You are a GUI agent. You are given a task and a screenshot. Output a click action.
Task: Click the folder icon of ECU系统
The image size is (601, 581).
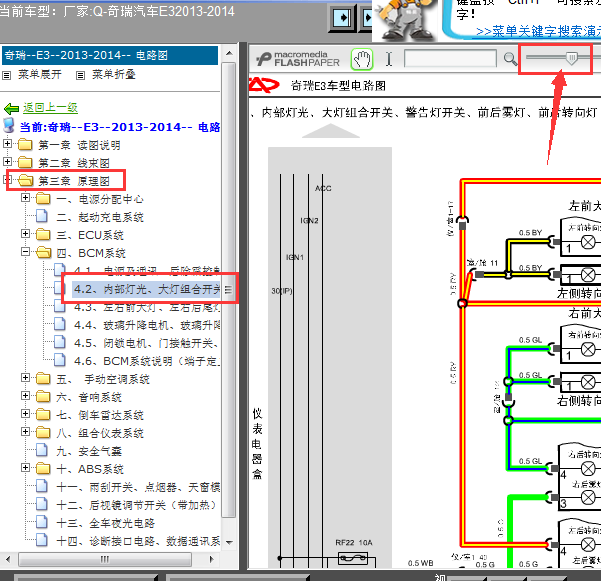(43, 235)
